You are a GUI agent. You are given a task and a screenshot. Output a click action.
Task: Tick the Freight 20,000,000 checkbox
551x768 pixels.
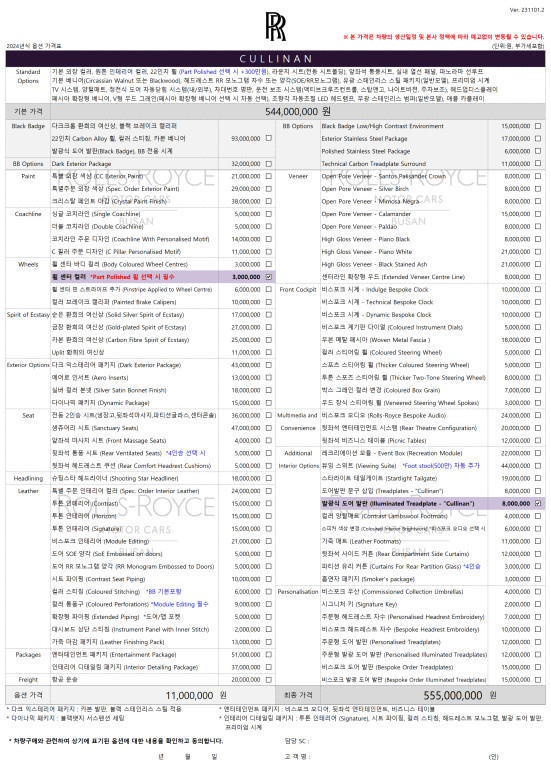268,679
